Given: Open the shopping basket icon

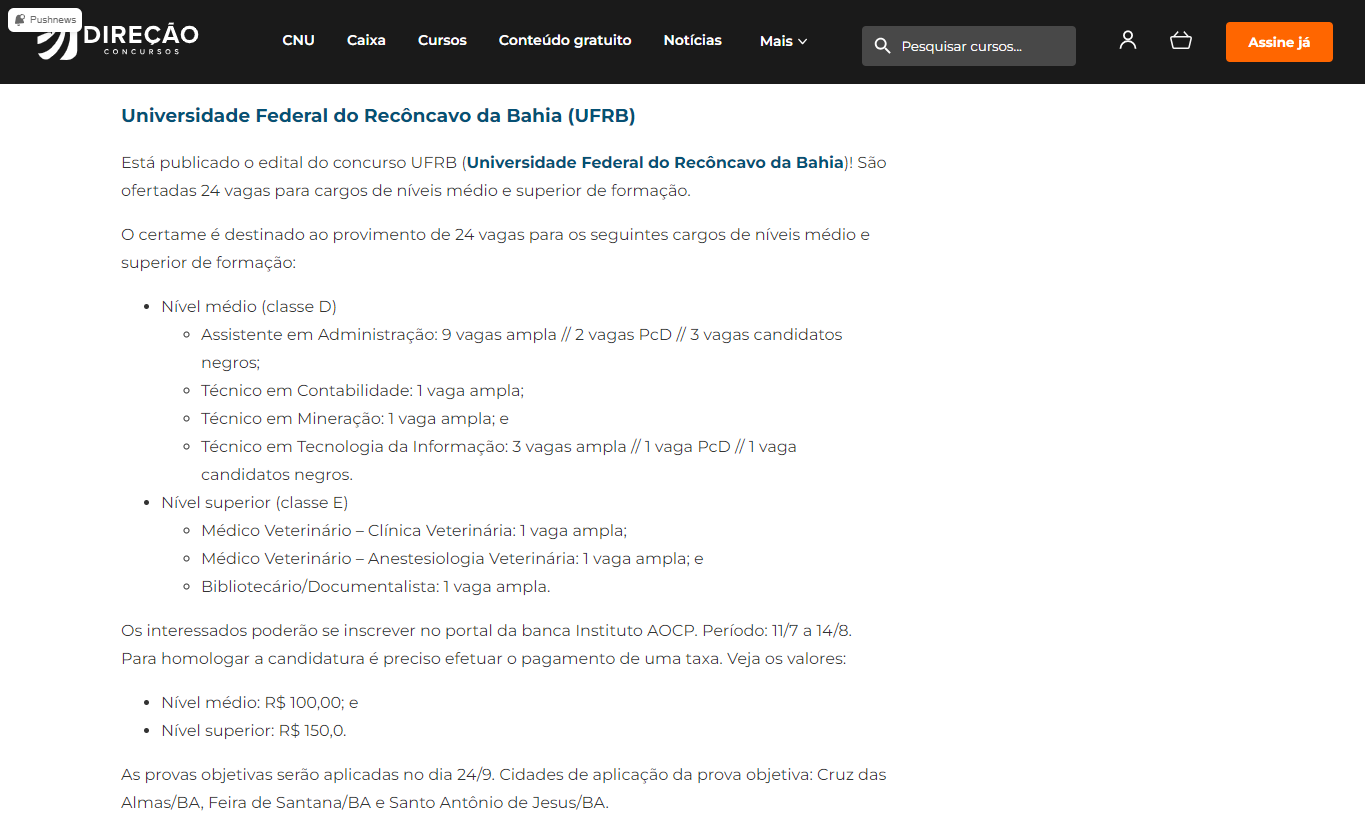Looking at the screenshot, I should (x=1181, y=40).
